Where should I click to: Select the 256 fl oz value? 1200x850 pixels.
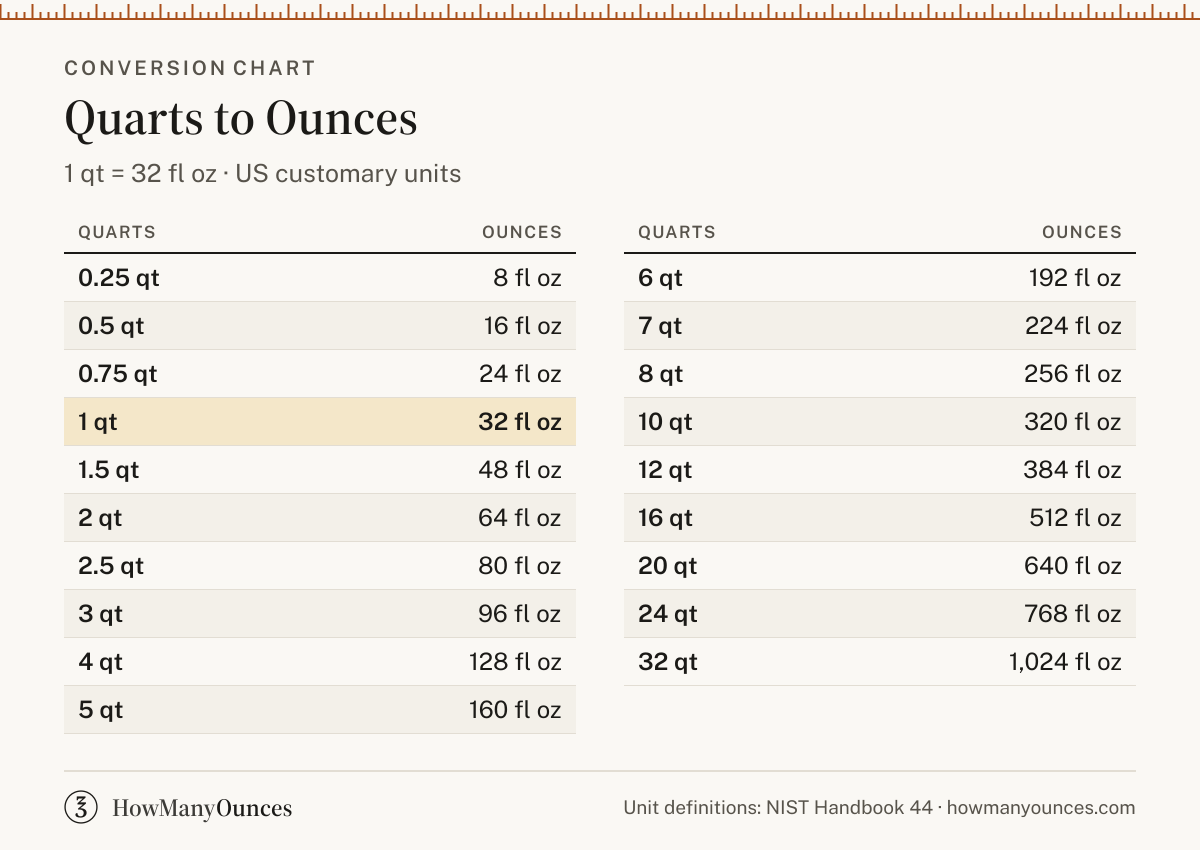click(1073, 374)
